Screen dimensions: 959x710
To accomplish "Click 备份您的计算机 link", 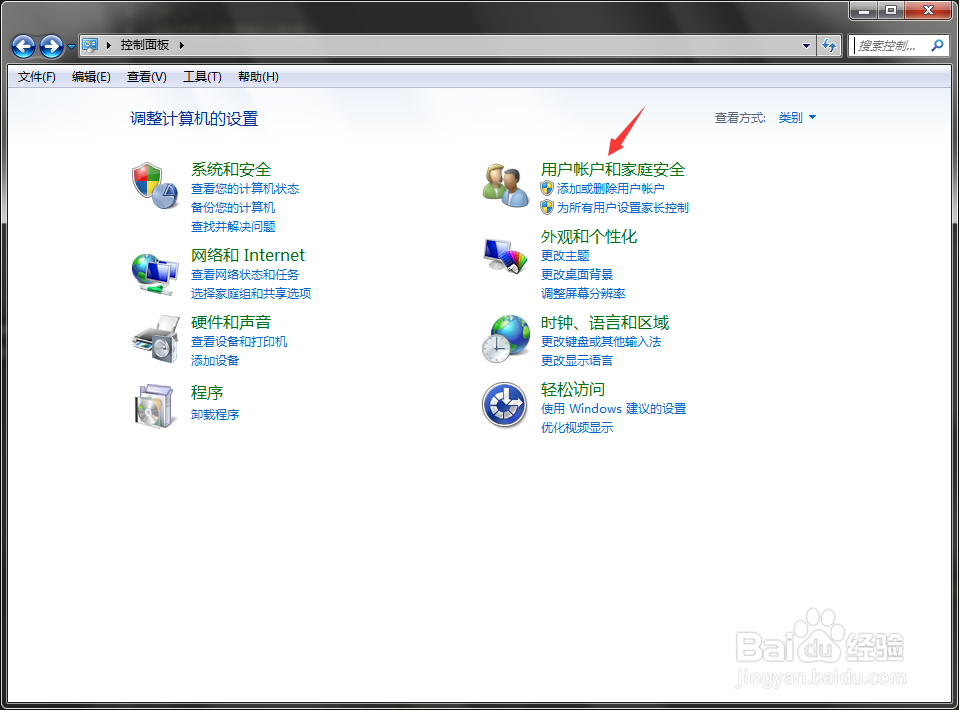I will [x=233, y=208].
